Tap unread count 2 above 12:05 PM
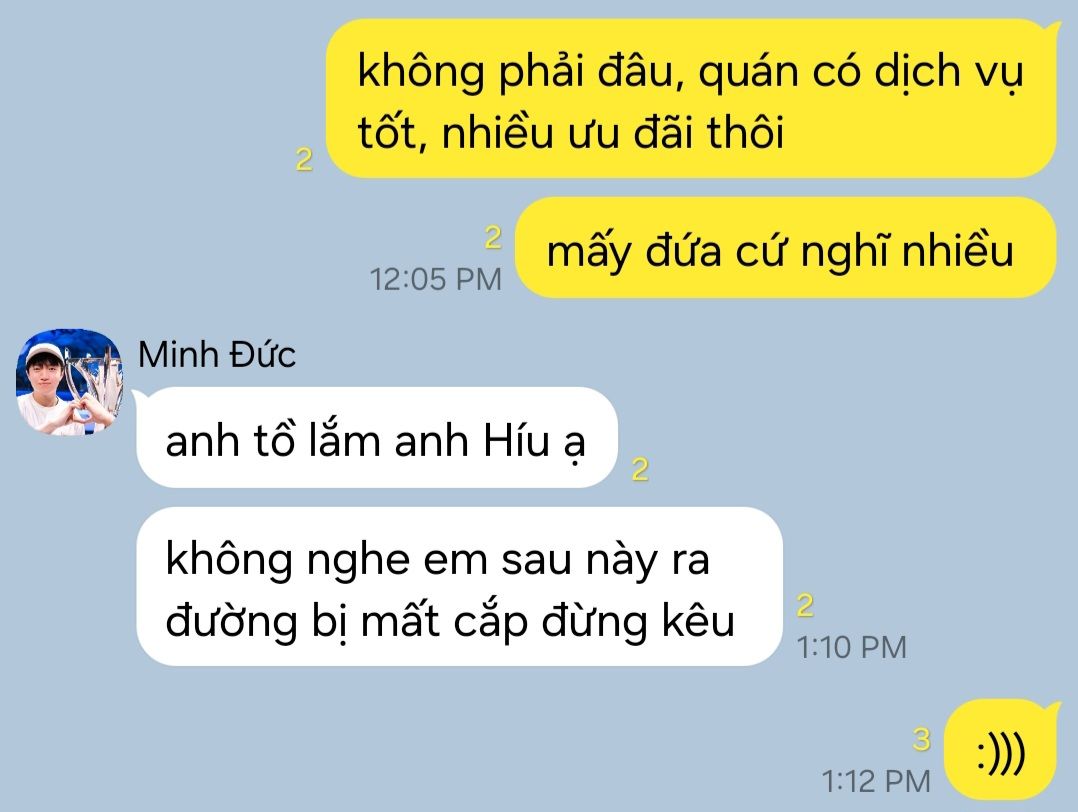This screenshot has width=1078, height=812. [493, 238]
